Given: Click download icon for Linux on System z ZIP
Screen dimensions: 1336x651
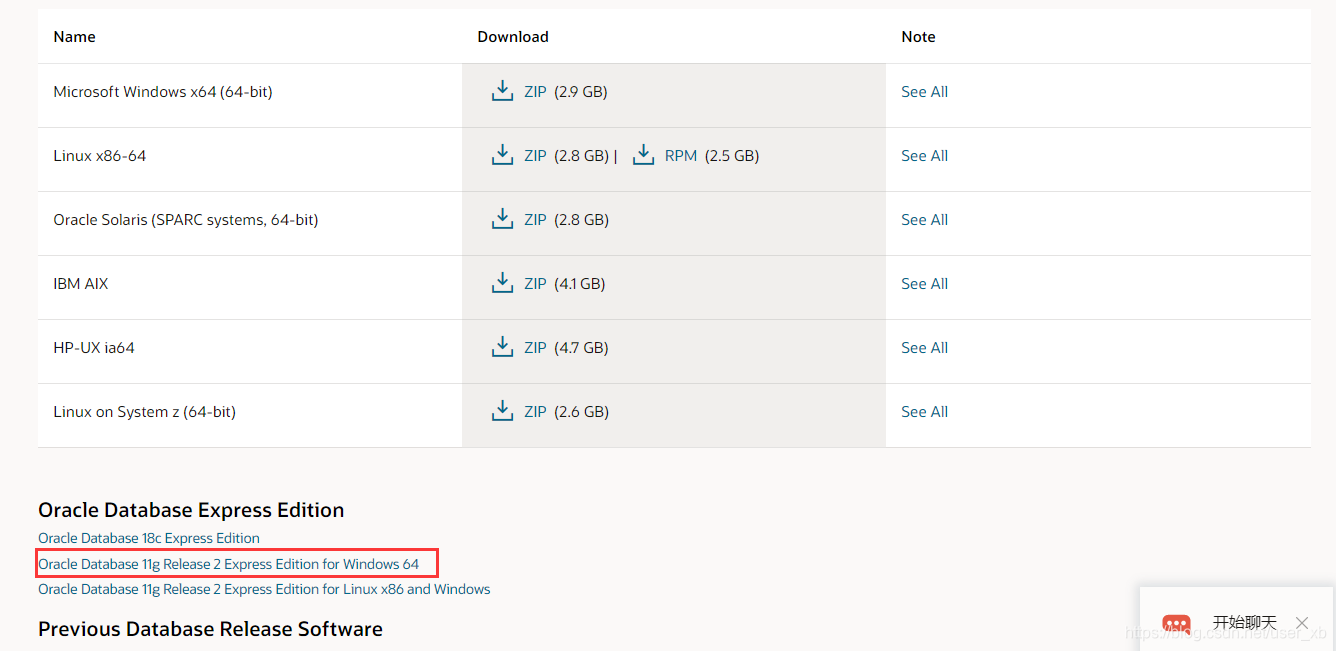Looking at the screenshot, I should (502, 411).
